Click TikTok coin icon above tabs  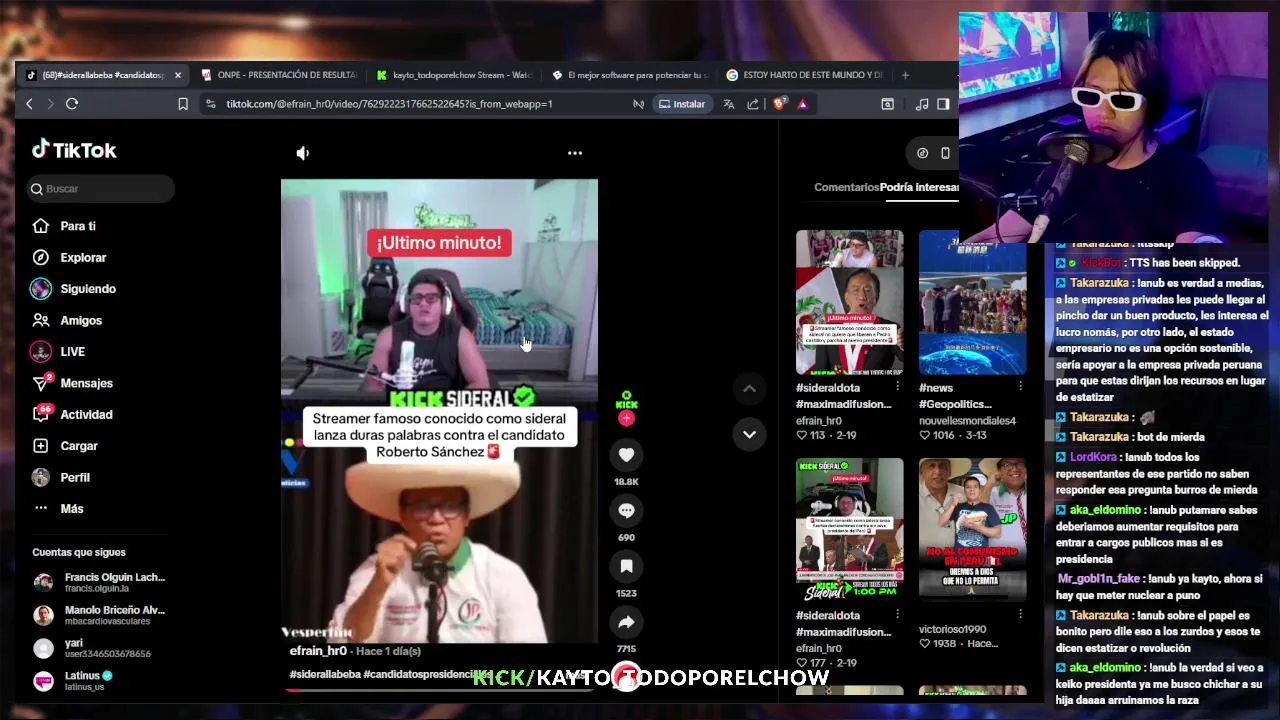coord(922,153)
